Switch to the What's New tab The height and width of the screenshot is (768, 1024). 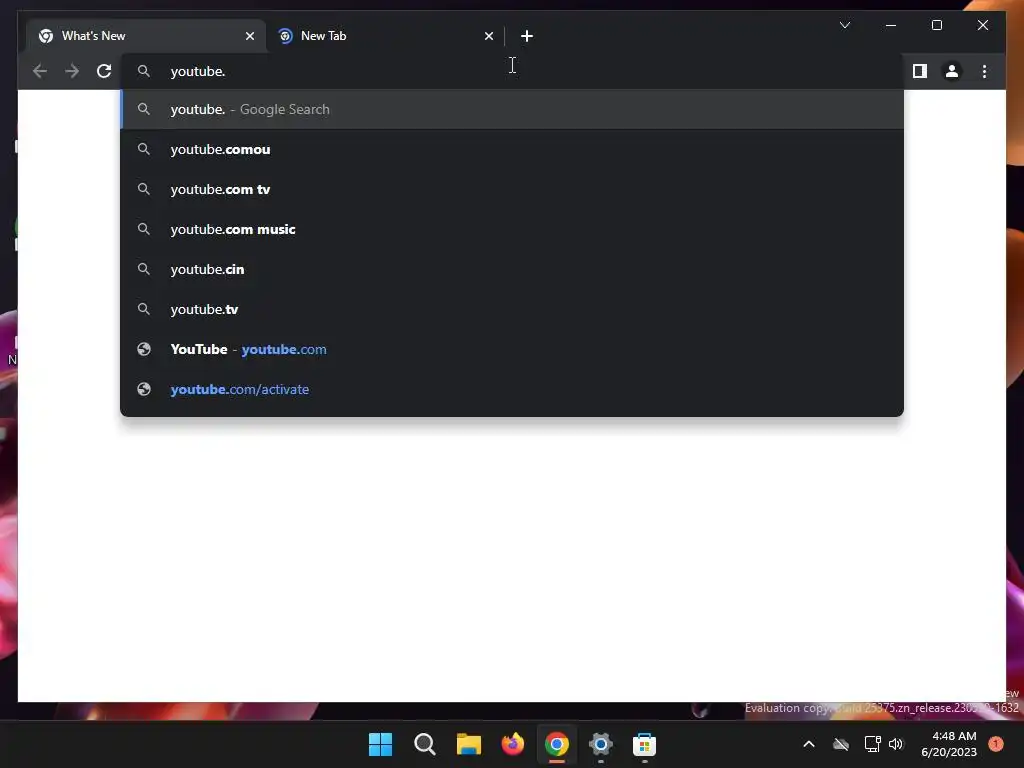(146, 36)
